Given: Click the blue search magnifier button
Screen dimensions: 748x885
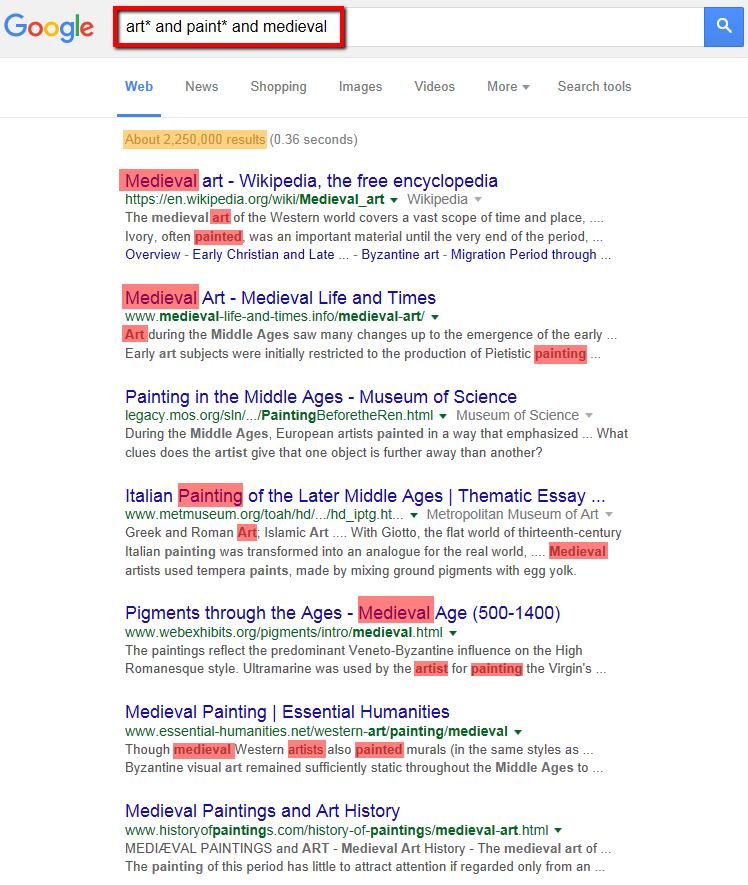Looking at the screenshot, I should coord(723,27).
